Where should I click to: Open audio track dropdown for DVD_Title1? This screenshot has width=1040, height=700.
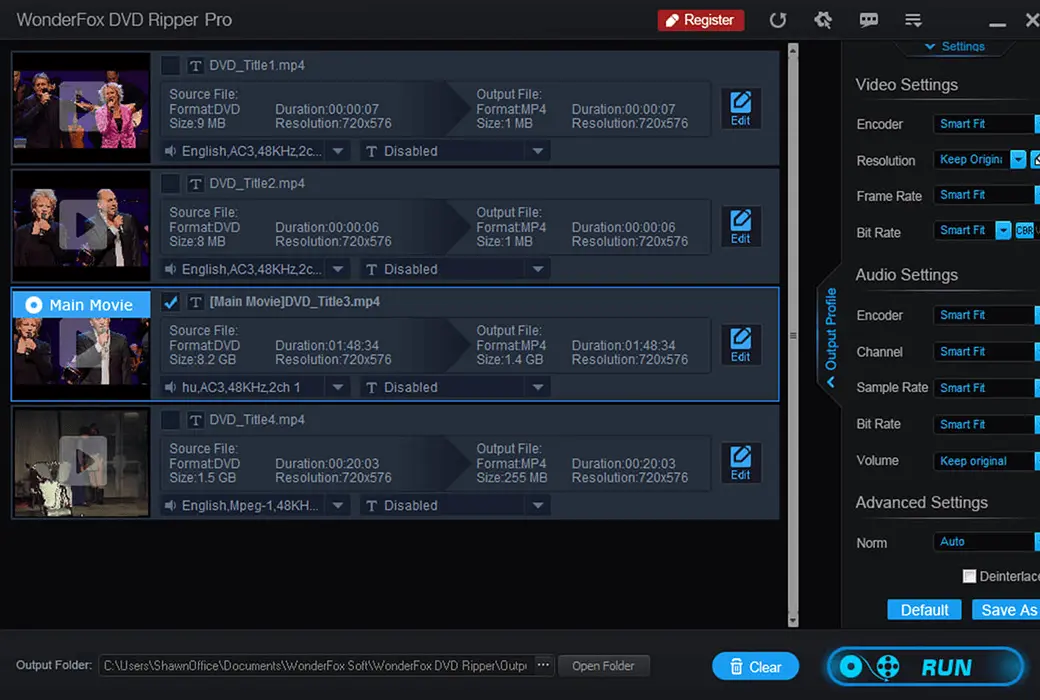click(338, 151)
